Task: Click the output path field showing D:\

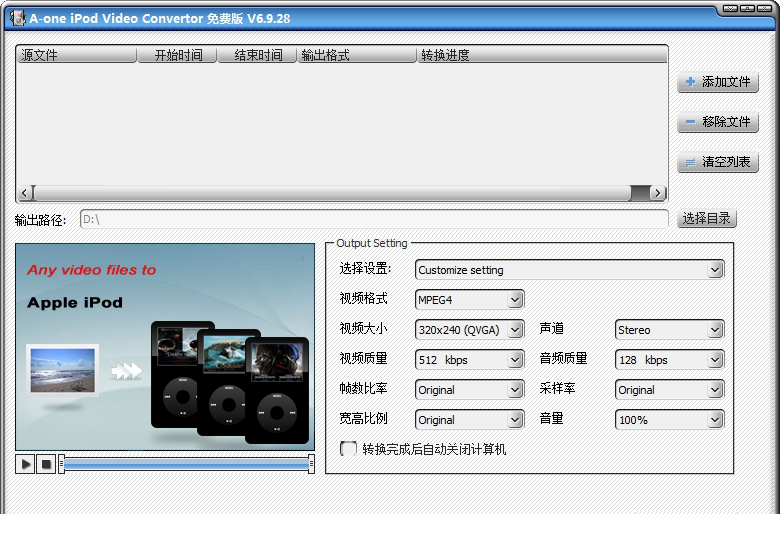Action: pos(374,219)
